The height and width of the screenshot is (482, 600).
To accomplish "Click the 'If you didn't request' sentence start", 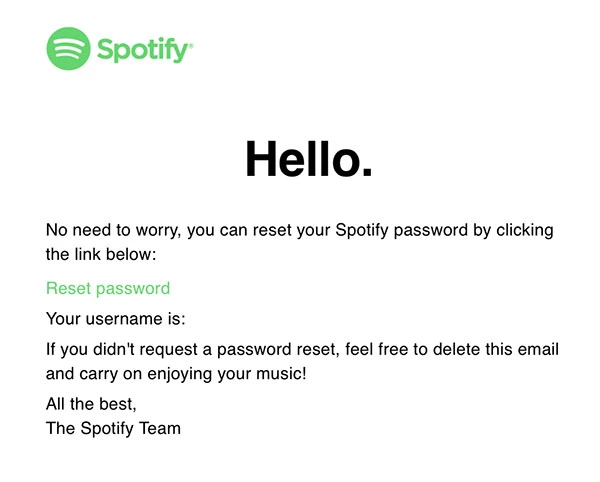I will click(x=121, y=349).
